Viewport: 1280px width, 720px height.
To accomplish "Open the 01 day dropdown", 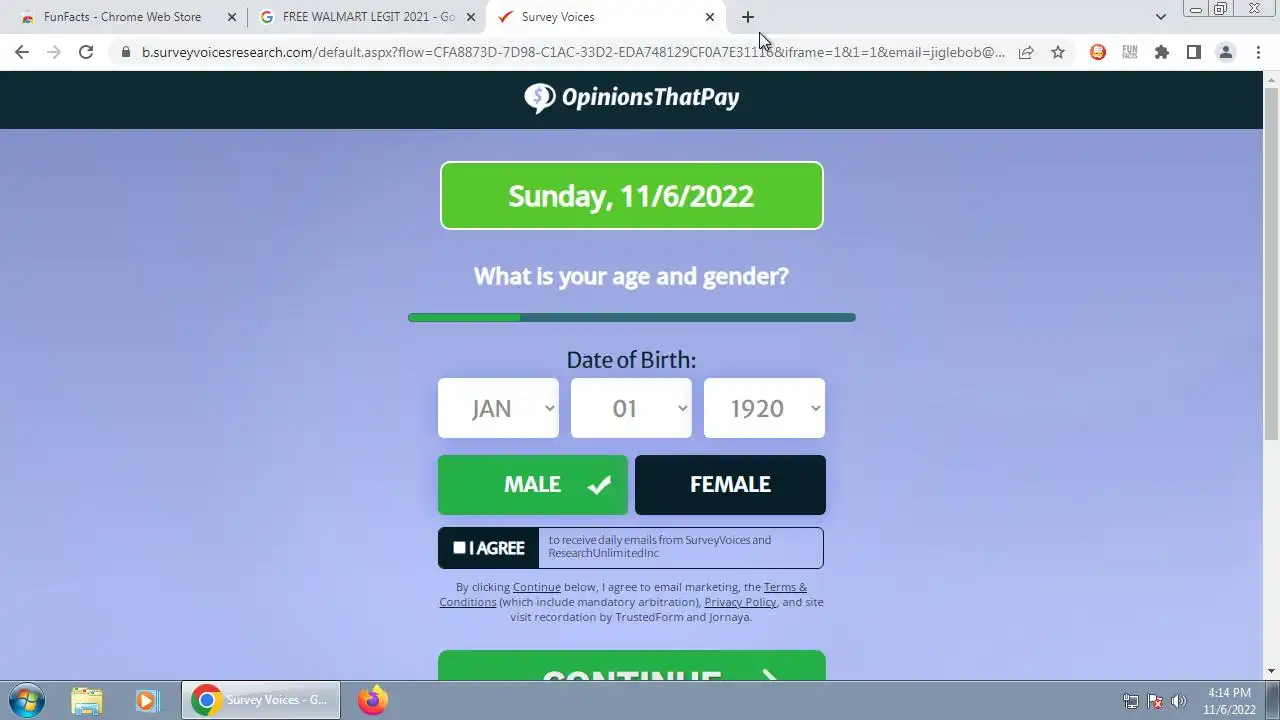I will click(631, 408).
